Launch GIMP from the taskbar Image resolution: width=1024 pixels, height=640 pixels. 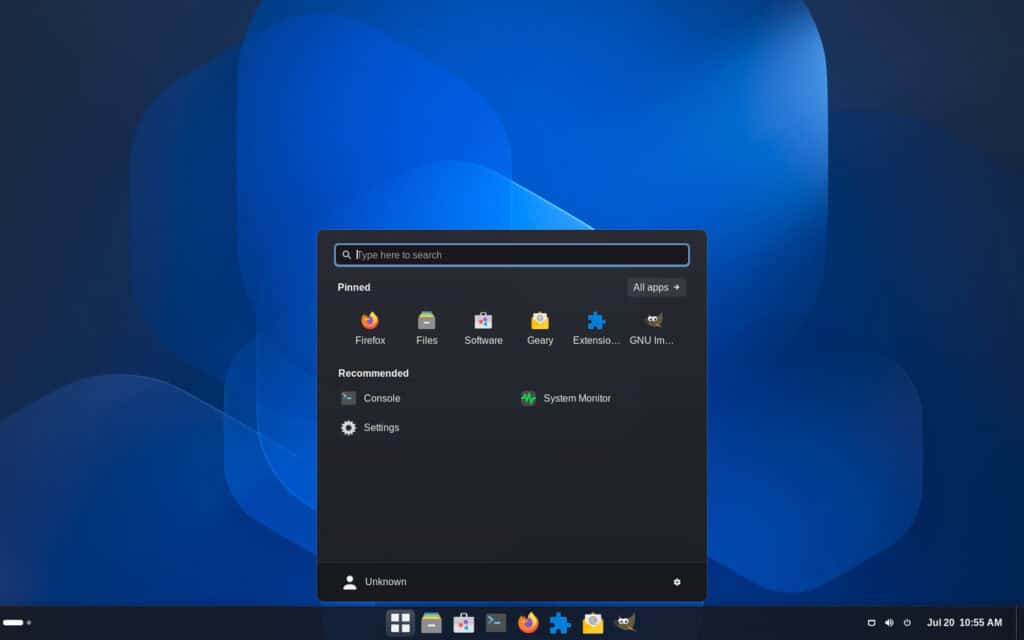click(625, 622)
